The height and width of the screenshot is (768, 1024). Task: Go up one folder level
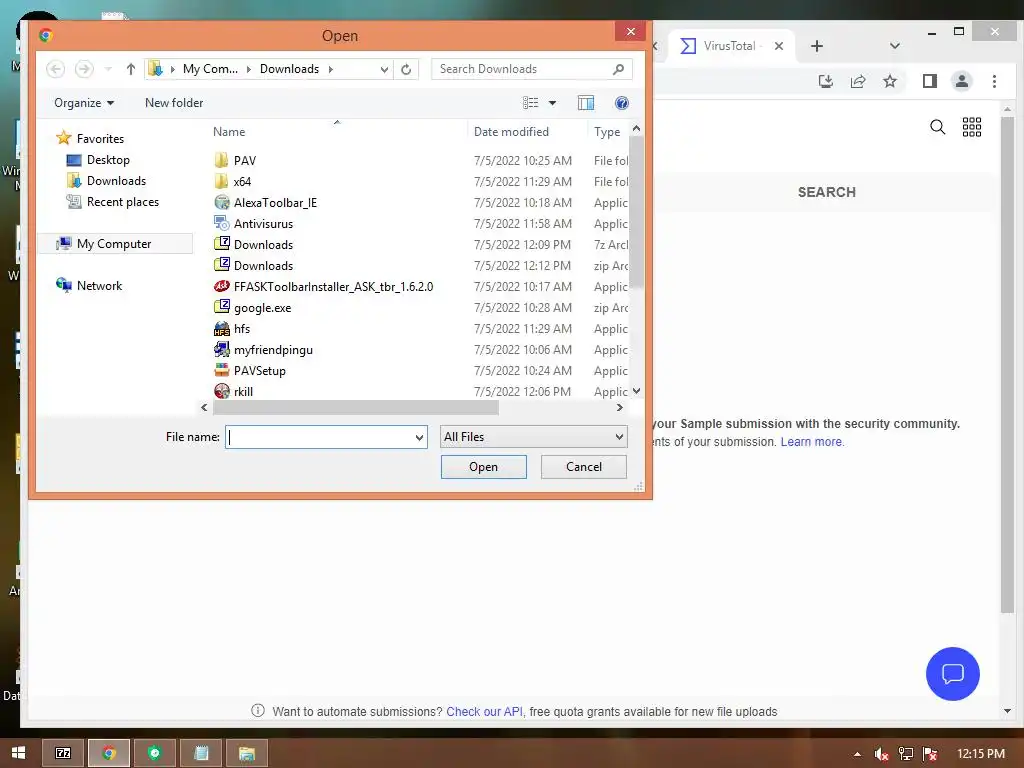tap(131, 69)
